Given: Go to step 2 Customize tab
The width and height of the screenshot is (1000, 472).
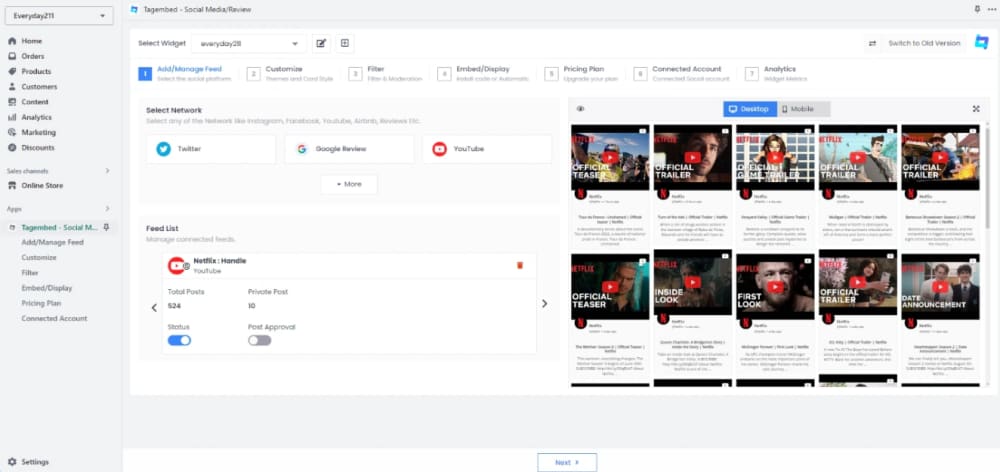Looking at the screenshot, I should pyautogui.click(x=290, y=73).
